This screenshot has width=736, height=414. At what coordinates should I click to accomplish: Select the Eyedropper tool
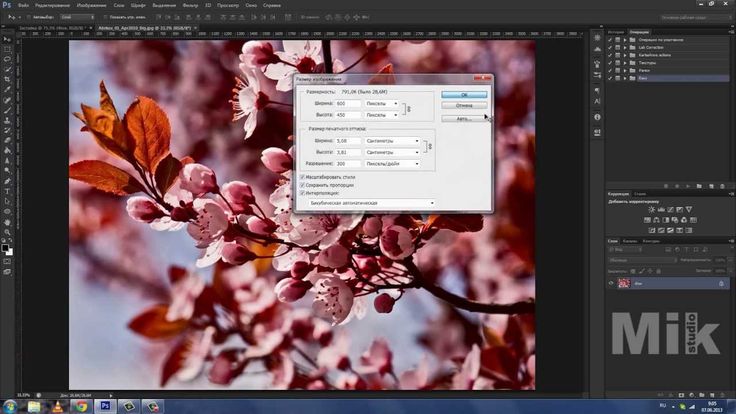tap(7, 89)
